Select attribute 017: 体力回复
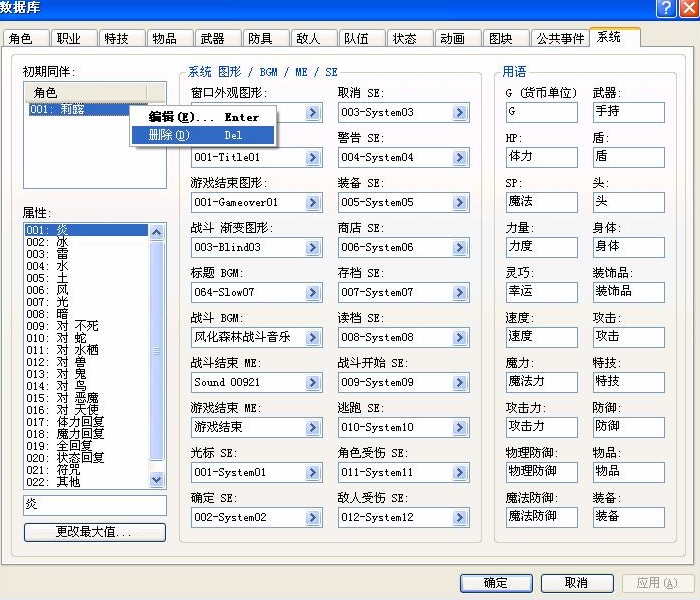Viewport: 700px width, 600px height. [x=86, y=422]
